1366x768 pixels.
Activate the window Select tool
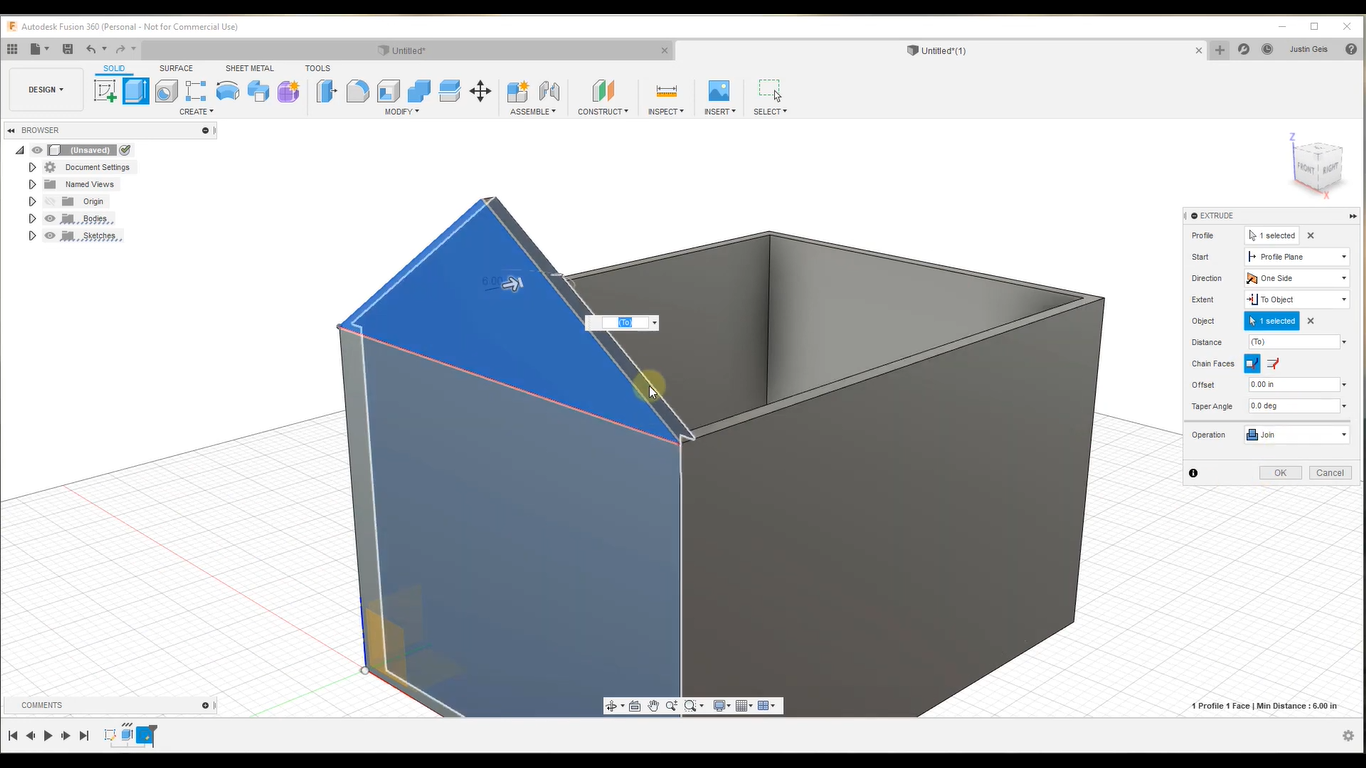pyautogui.click(x=770, y=90)
